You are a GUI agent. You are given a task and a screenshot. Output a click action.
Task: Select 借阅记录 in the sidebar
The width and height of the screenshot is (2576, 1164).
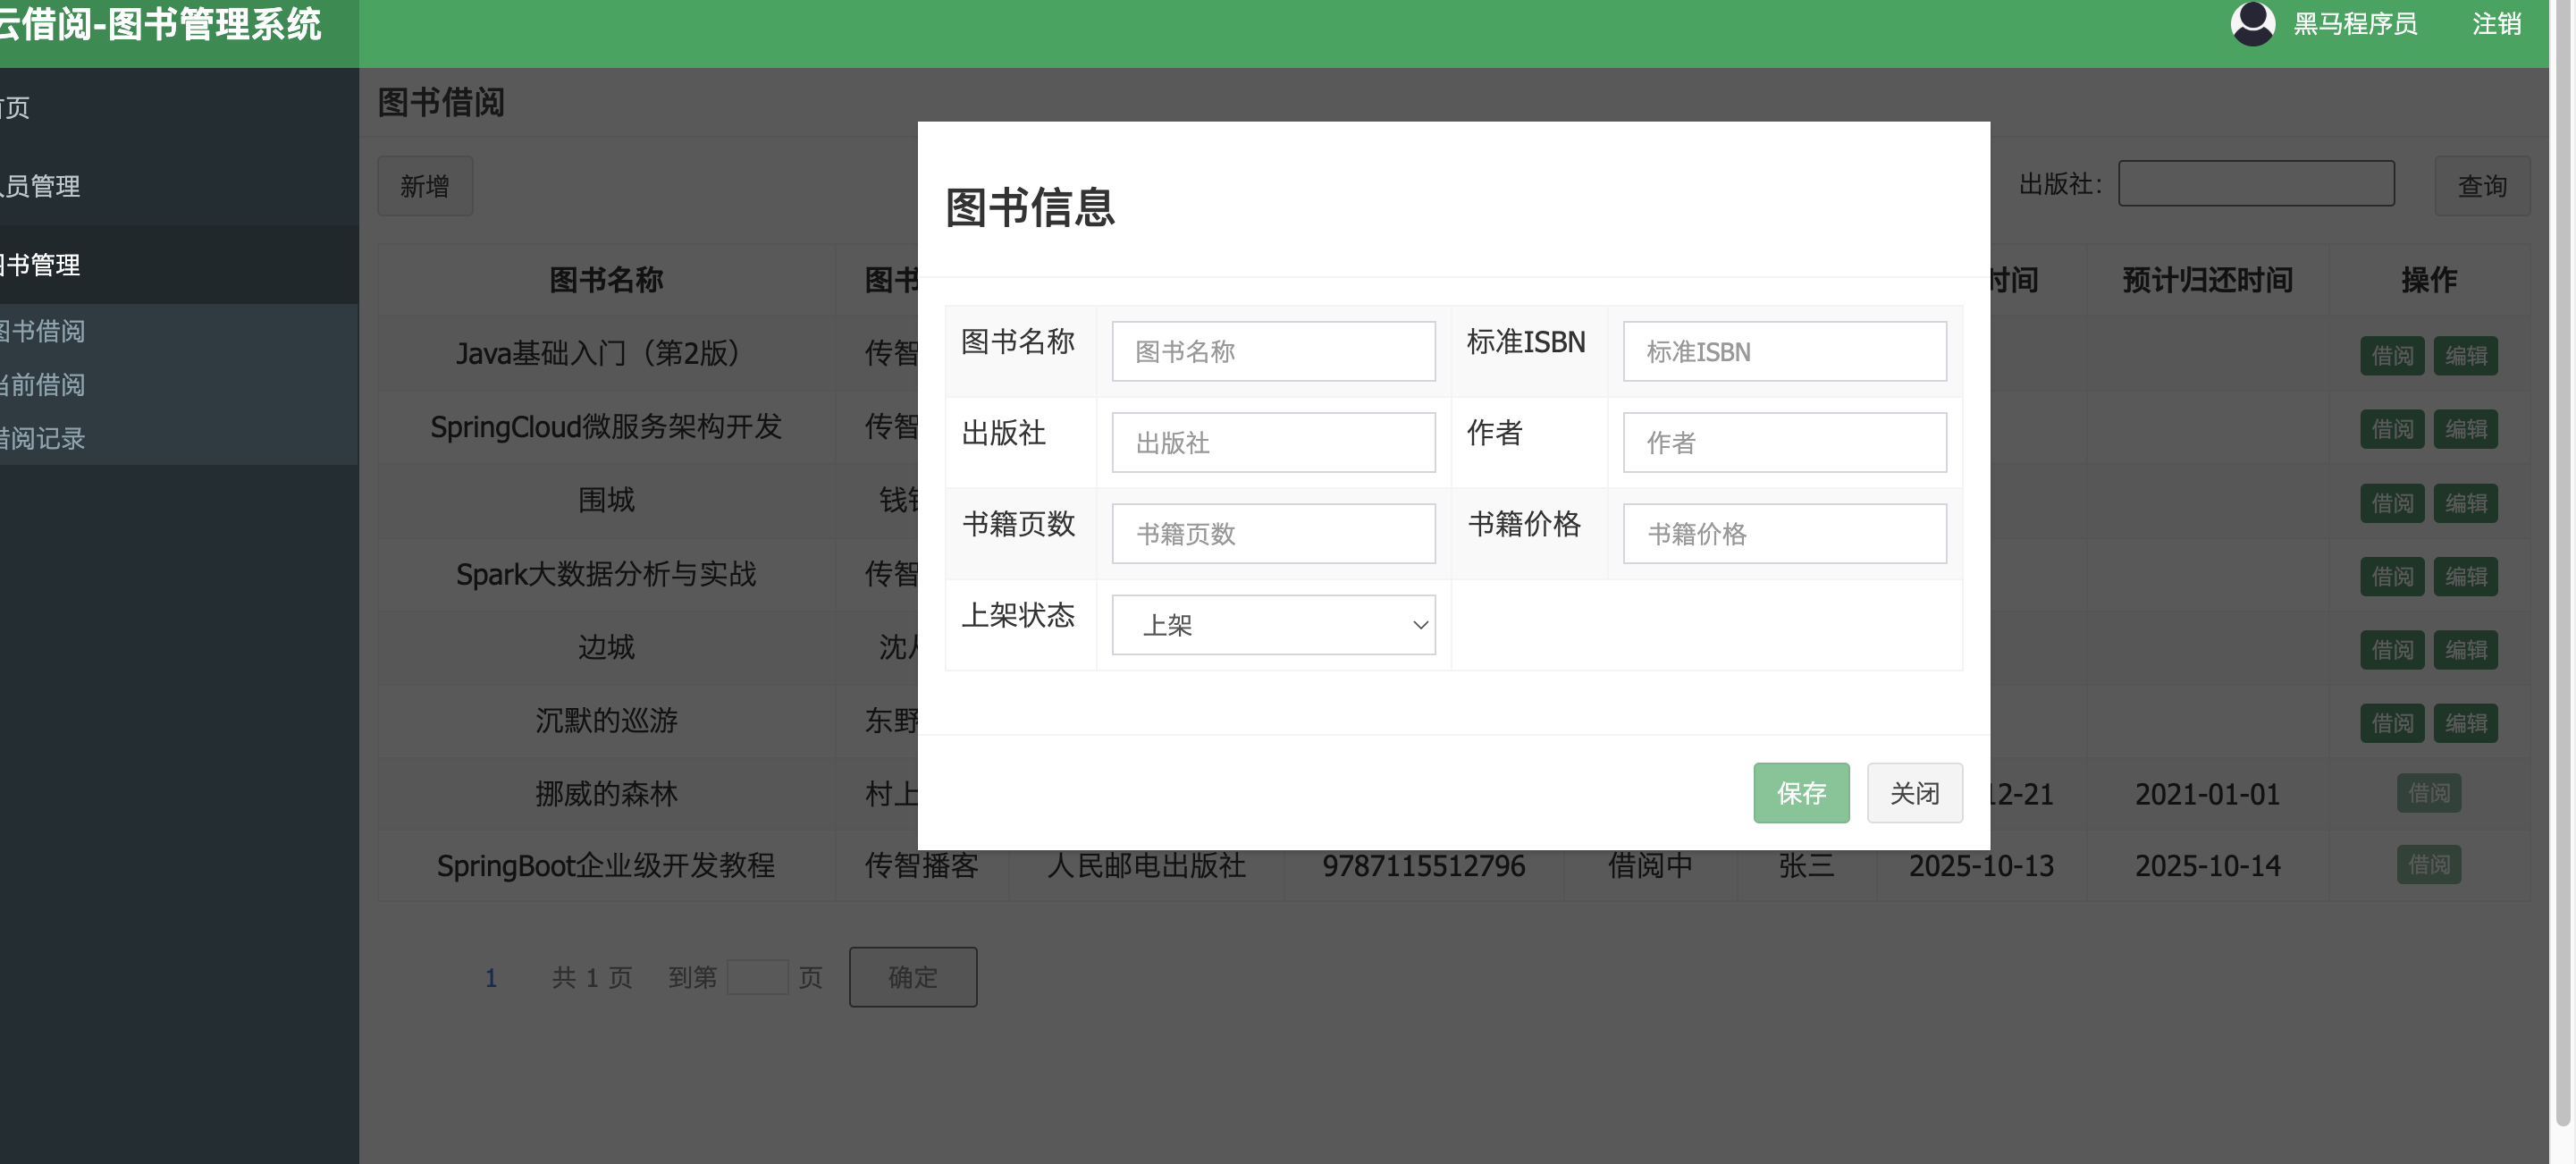point(44,438)
